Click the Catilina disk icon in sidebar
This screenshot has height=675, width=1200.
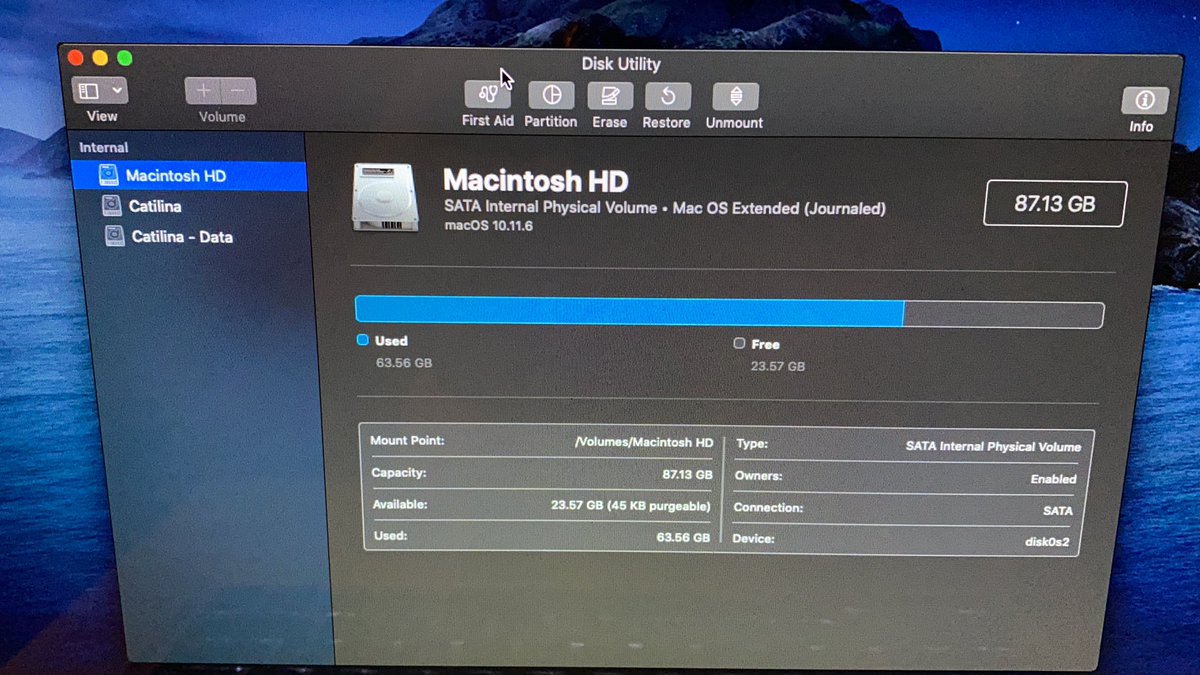click(112, 206)
